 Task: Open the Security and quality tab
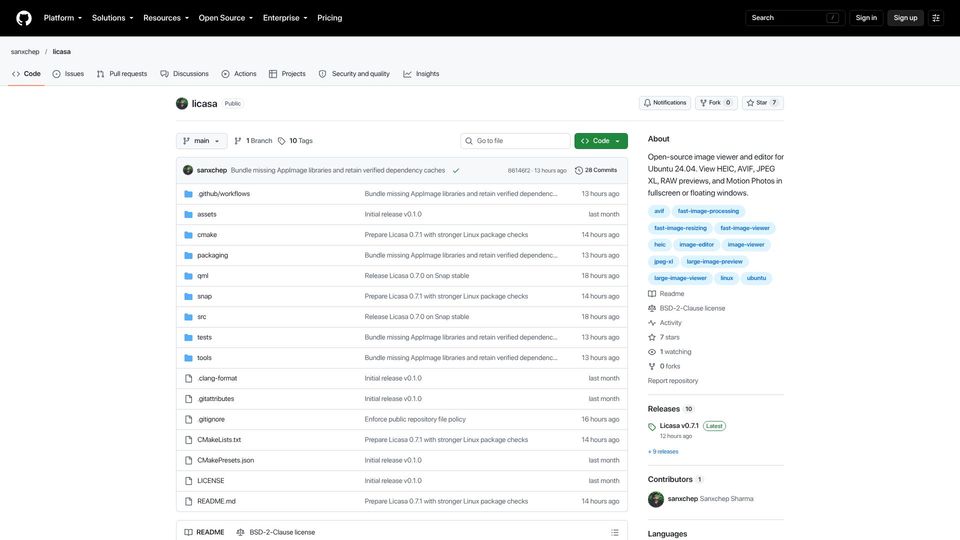coord(354,73)
